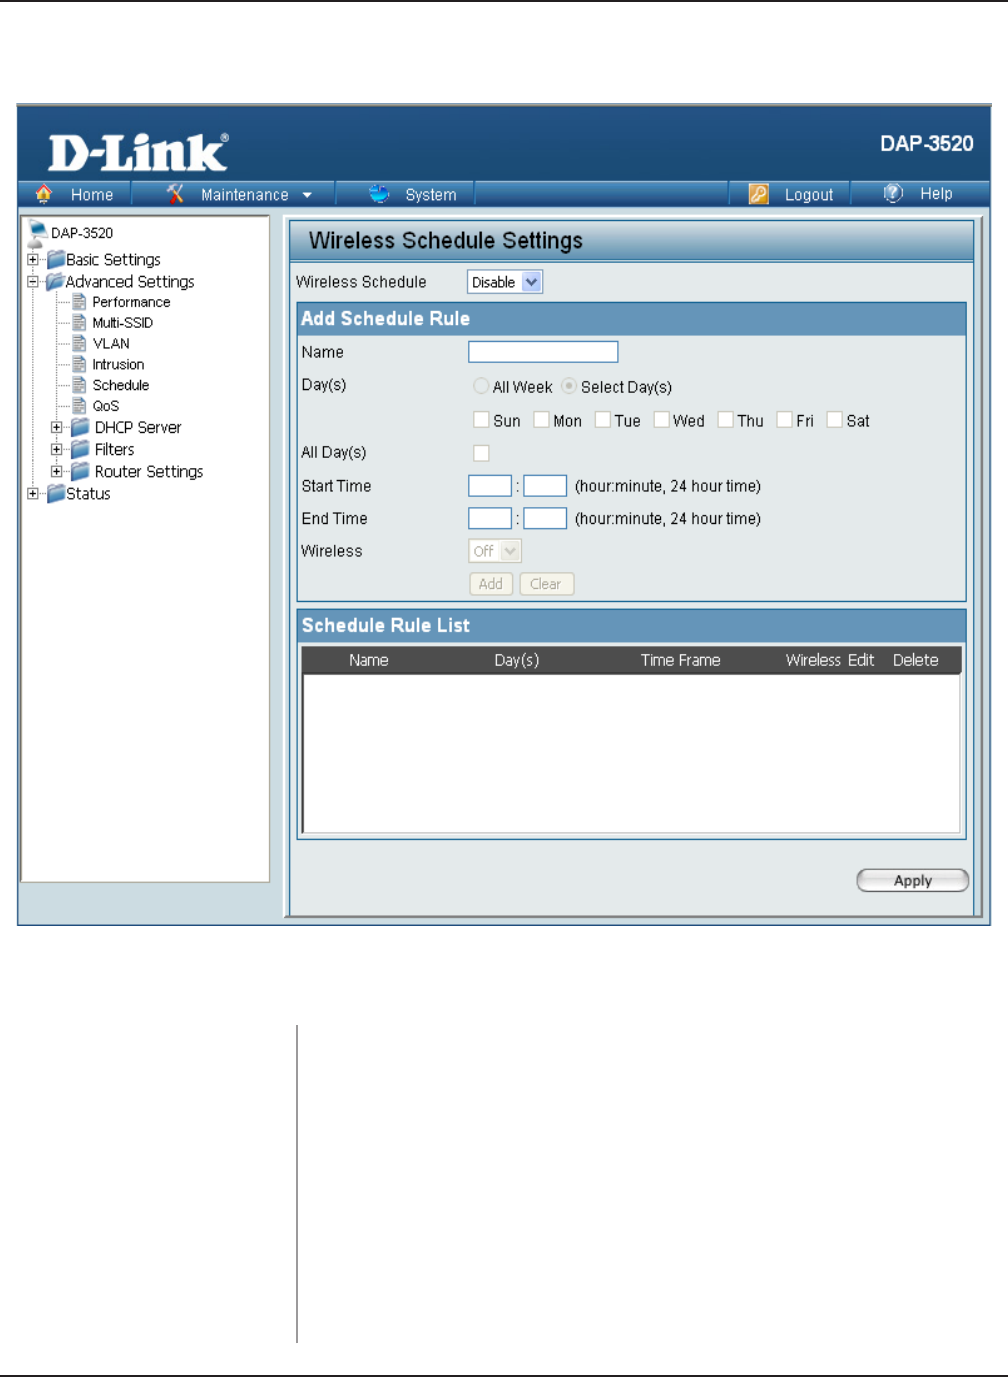Viewport: 1008px width, 1377px height.
Task: Open Help in the top bar
Action: (x=936, y=194)
